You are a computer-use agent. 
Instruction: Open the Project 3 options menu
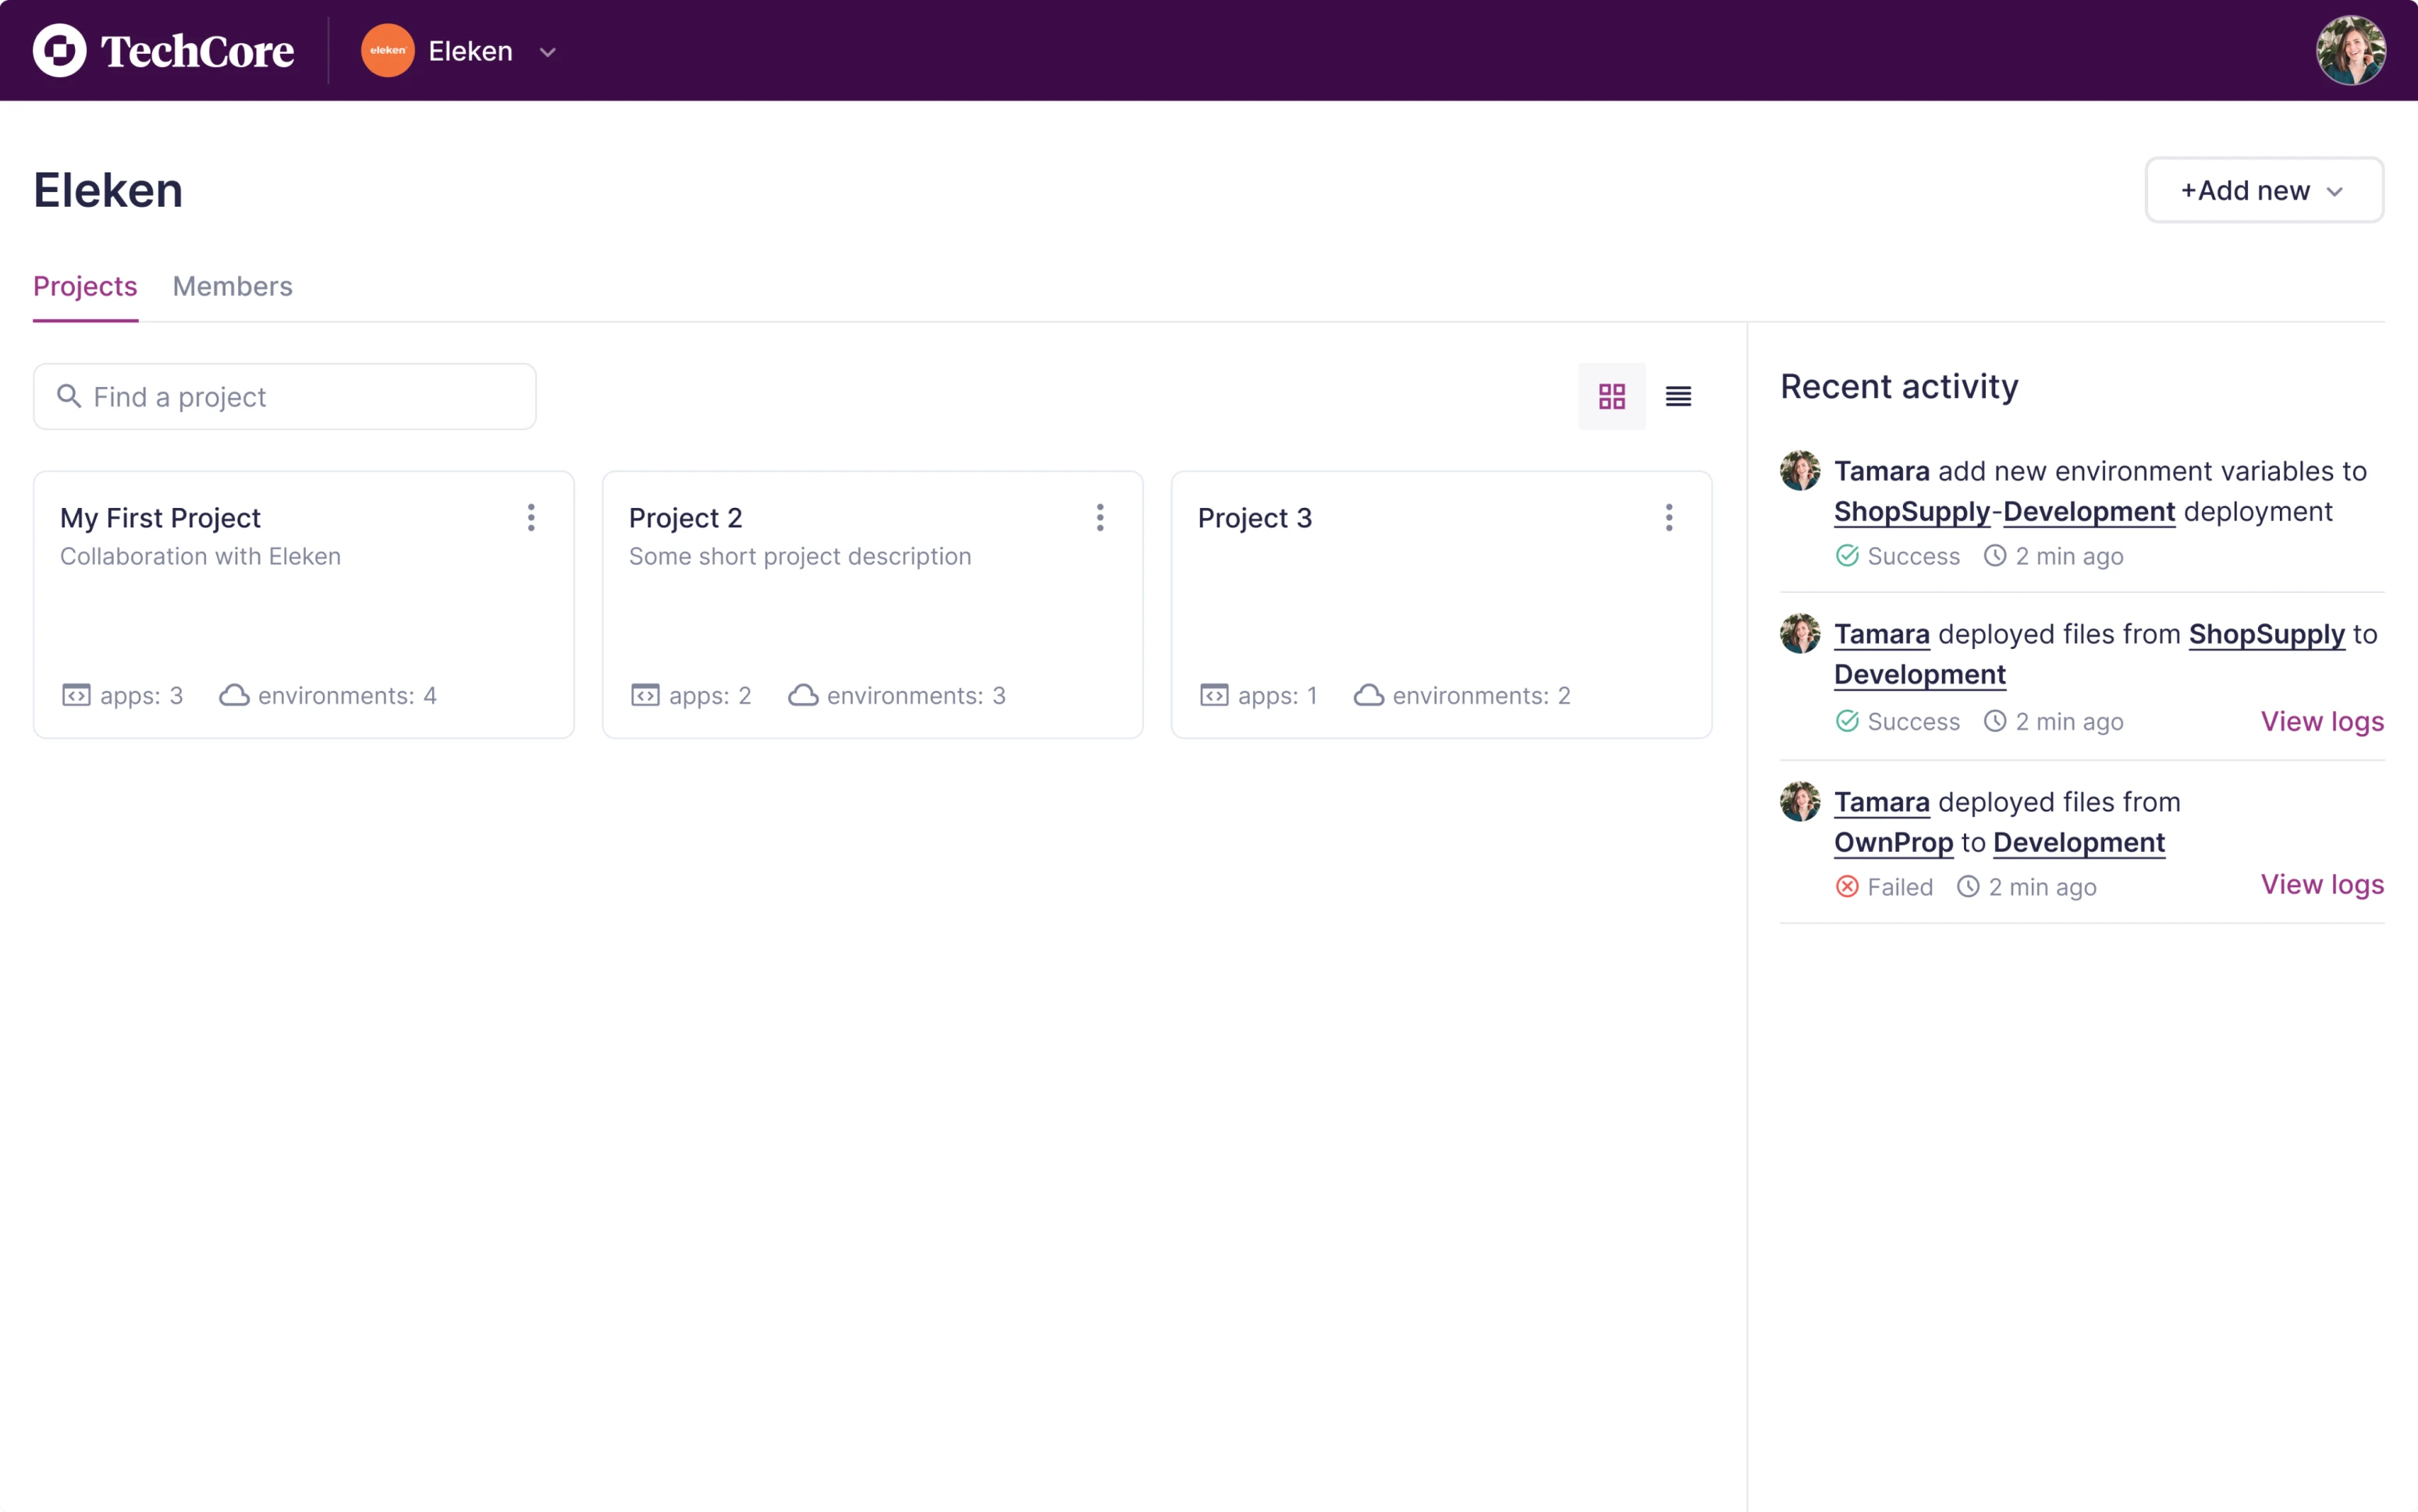[x=1668, y=517]
